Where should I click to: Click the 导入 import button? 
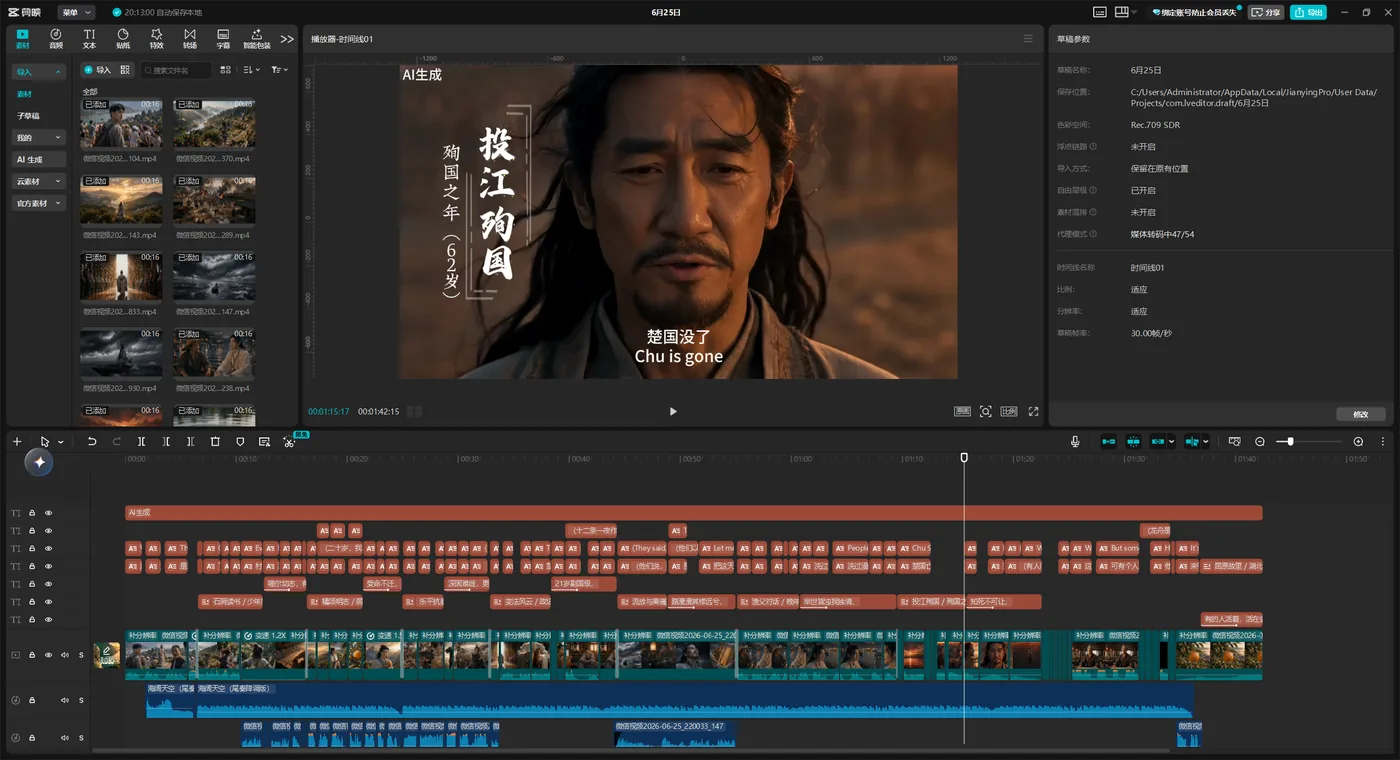pyautogui.click(x=97, y=70)
